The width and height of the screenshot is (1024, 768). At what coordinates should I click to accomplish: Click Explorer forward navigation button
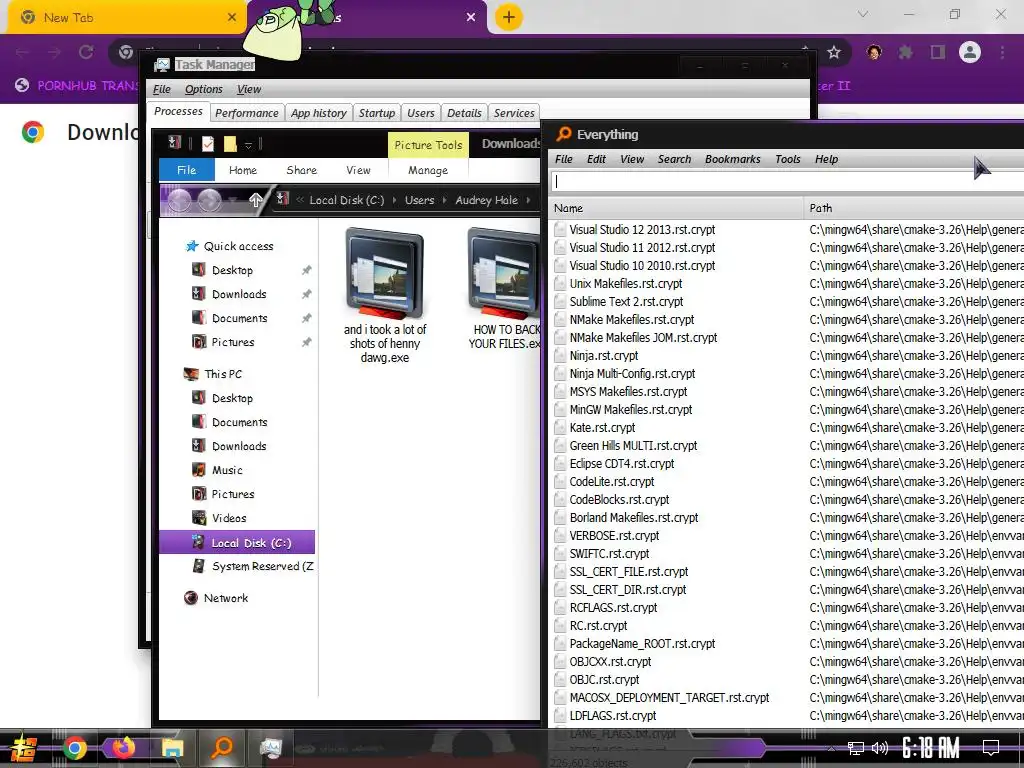click(x=210, y=200)
